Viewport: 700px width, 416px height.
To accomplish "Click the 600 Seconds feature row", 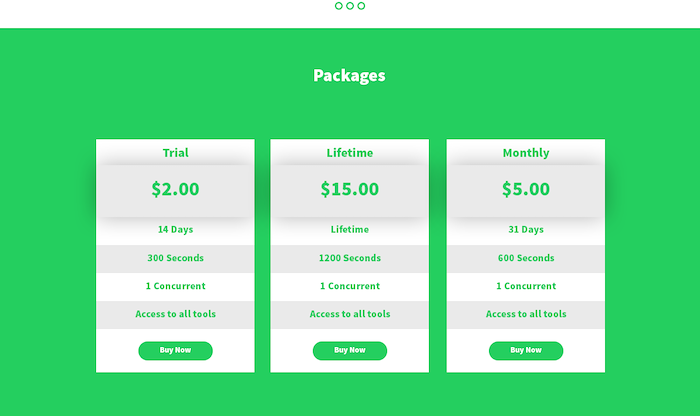I will (526, 258).
